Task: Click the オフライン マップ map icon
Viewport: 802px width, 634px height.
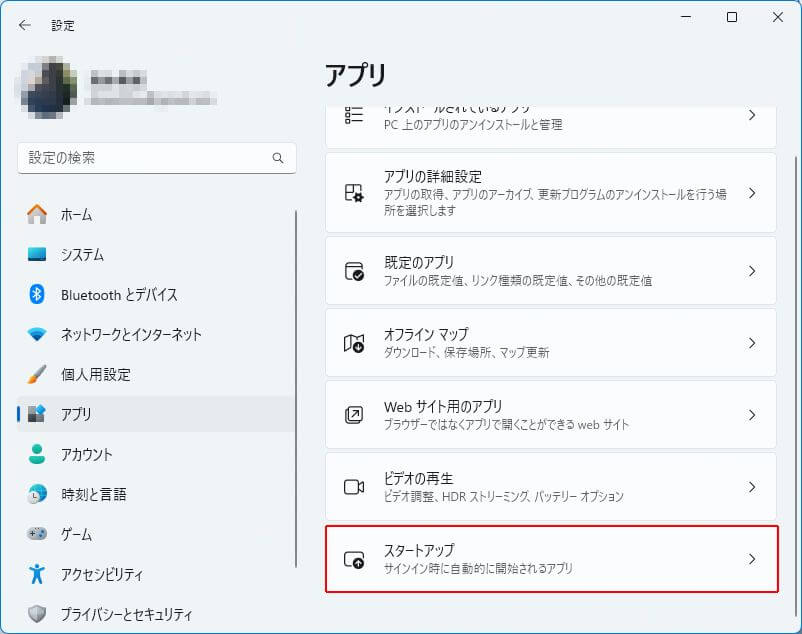Action: pyautogui.click(x=354, y=343)
